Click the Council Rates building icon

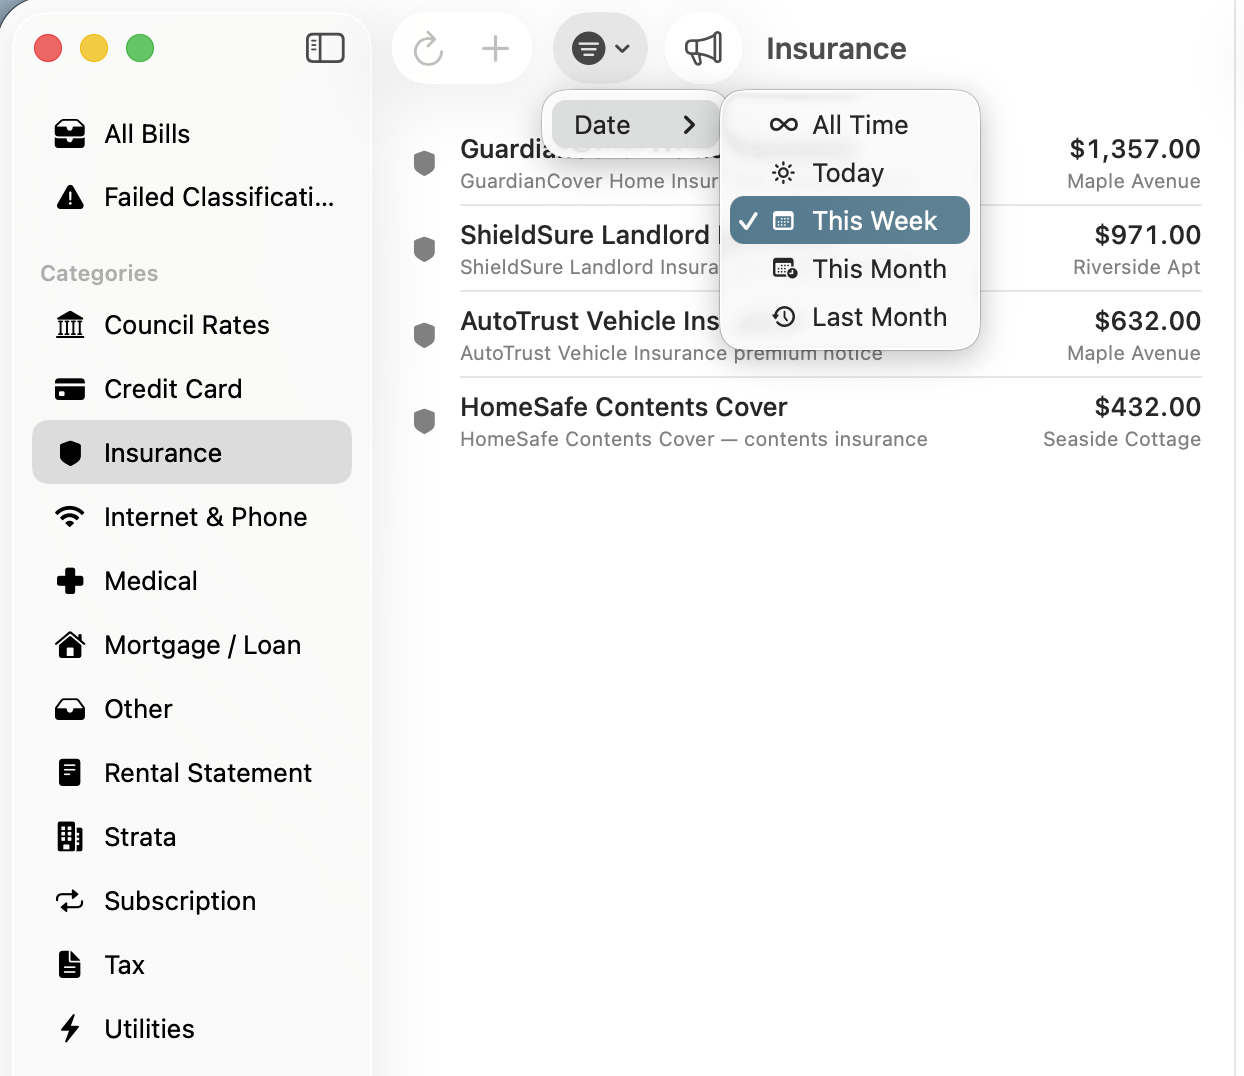[x=70, y=325]
